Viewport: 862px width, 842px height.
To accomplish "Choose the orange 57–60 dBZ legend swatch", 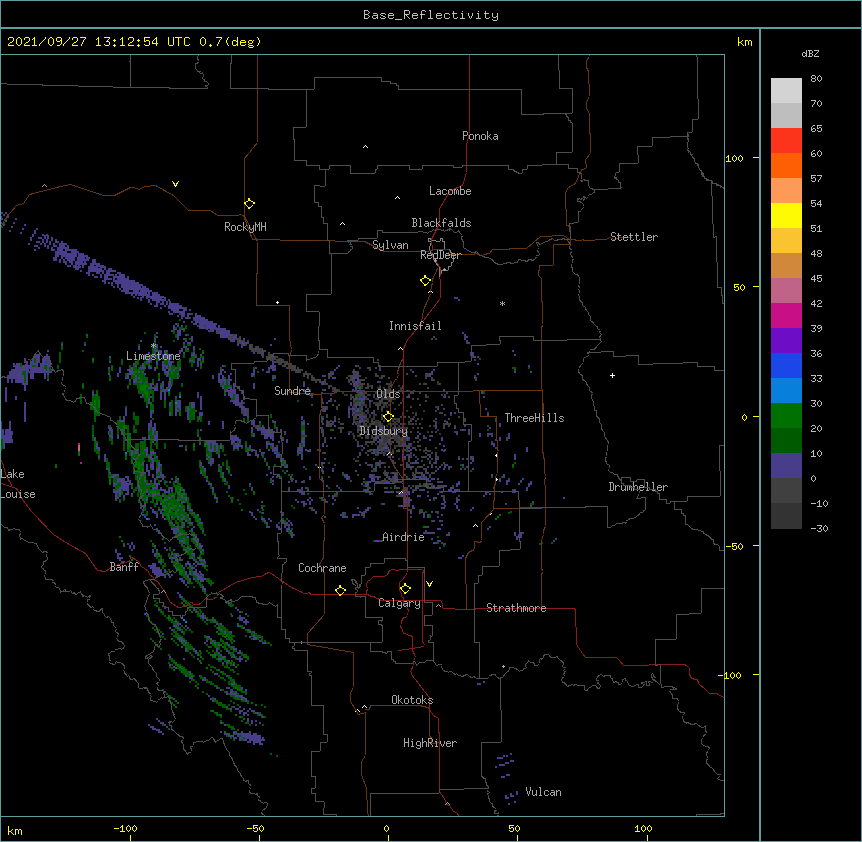I will (x=786, y=165).
